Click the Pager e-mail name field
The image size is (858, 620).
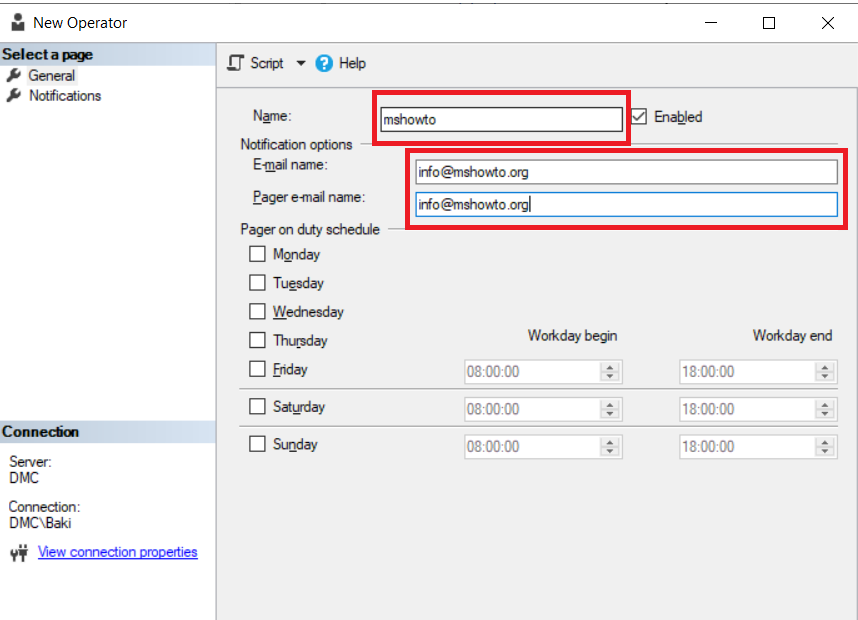(x=626, y=204)
